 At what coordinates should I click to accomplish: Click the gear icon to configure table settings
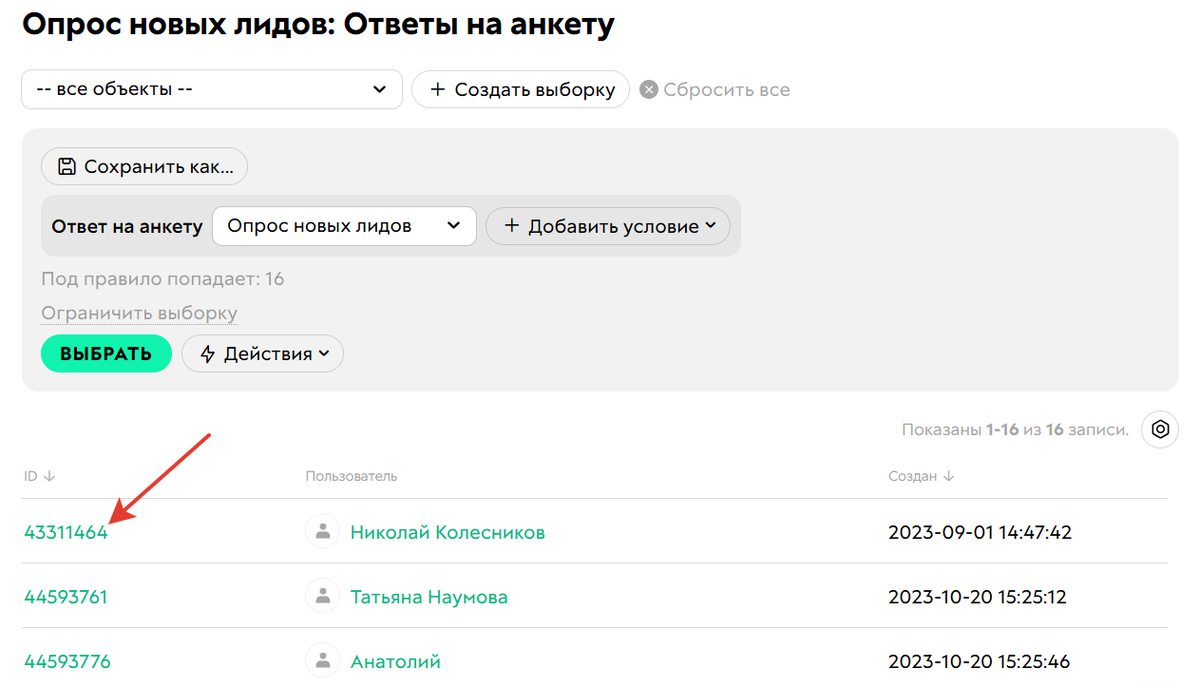(x=1159, y=429)
